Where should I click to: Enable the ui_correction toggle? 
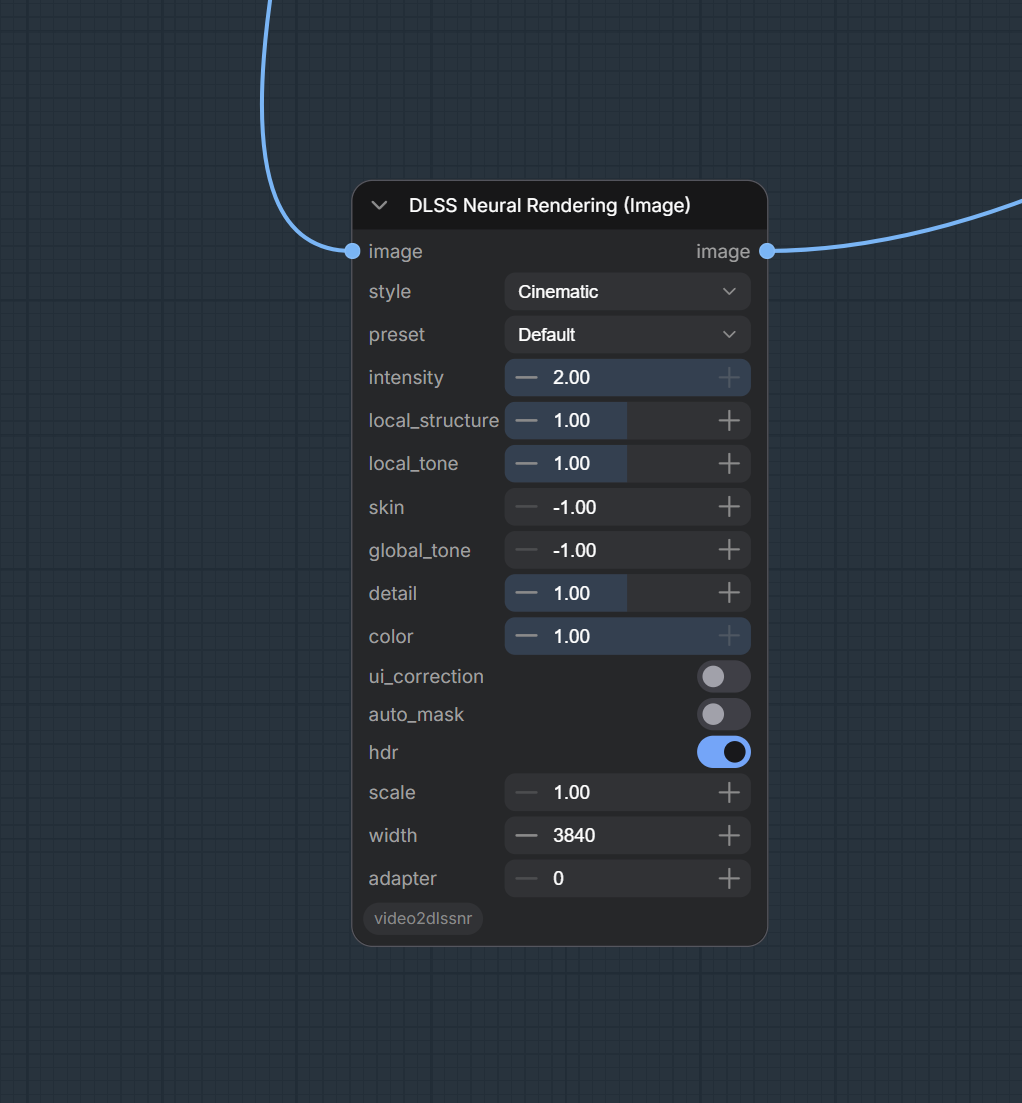tap(724, 677)
